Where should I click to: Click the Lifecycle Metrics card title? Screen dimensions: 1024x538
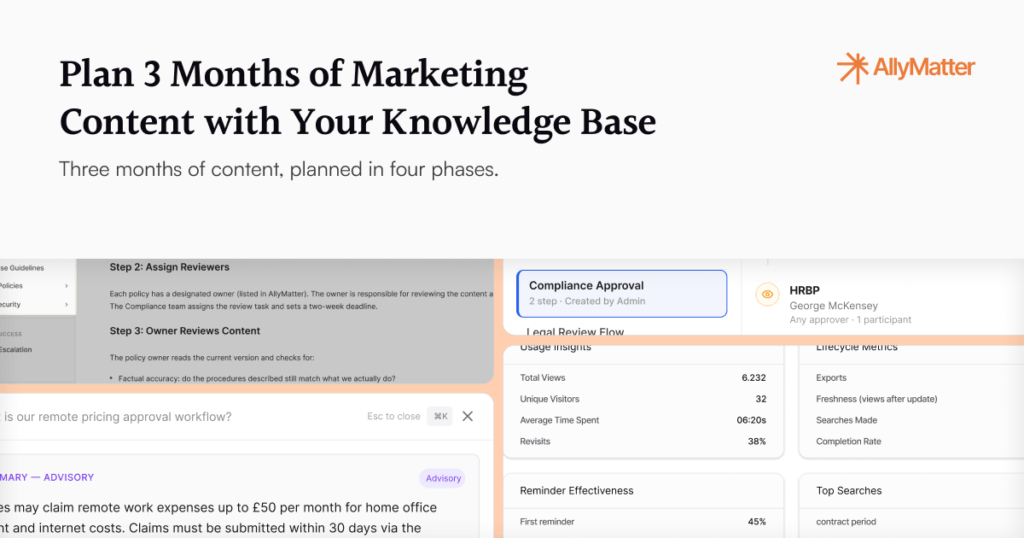pyautogui.click(x=857, y=348)
